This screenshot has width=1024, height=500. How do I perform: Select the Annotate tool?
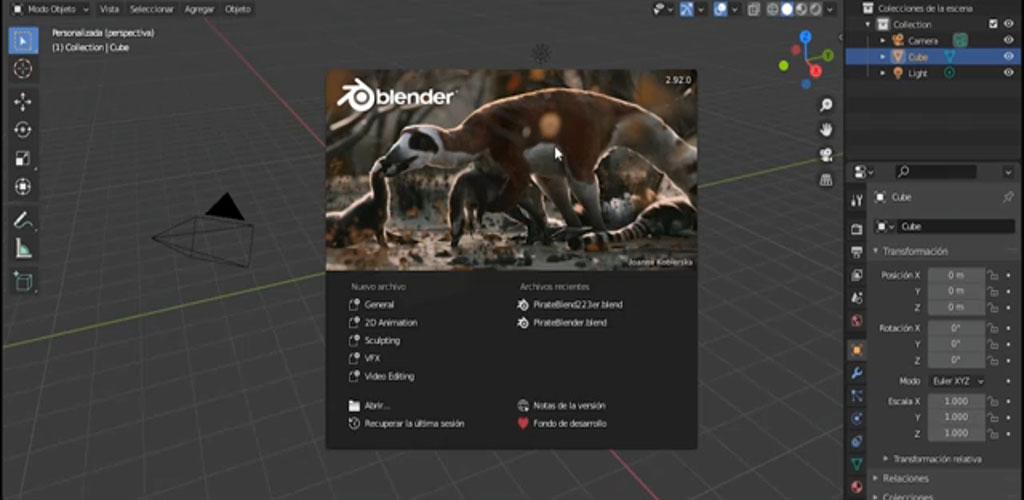(x=23, y=220)
